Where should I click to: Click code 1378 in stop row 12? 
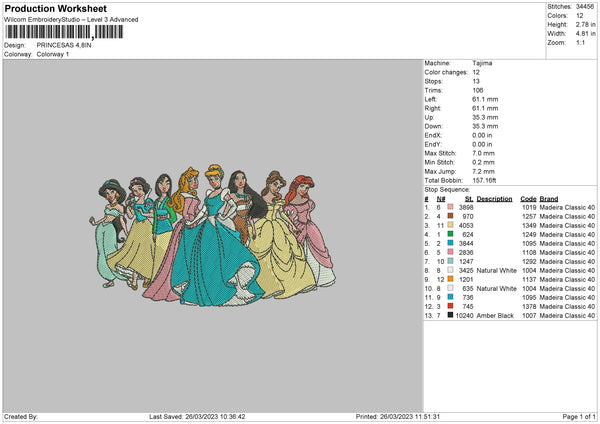[x=529, y=307]
